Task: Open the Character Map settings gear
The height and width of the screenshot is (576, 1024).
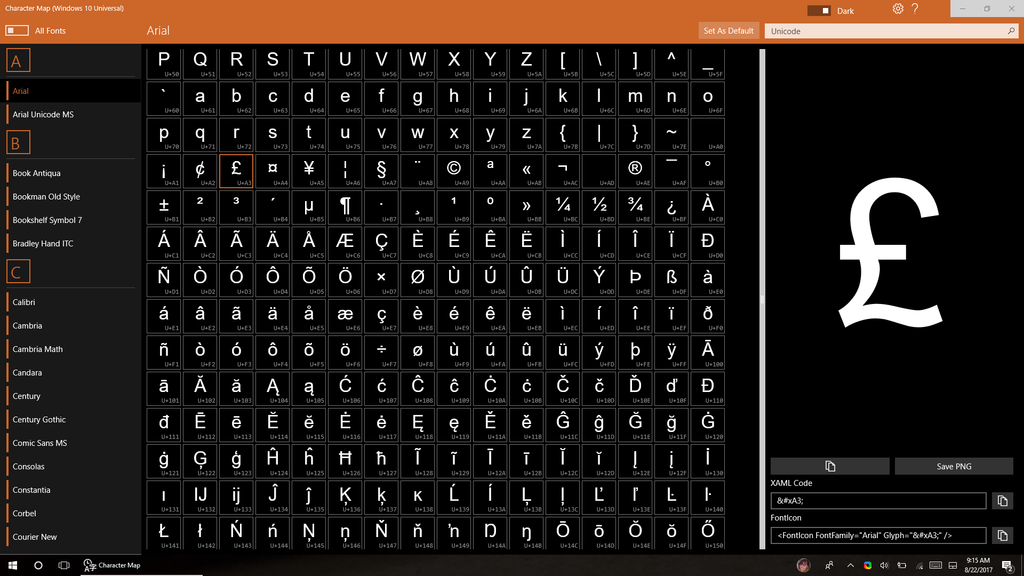Action: tap(897, 10)
